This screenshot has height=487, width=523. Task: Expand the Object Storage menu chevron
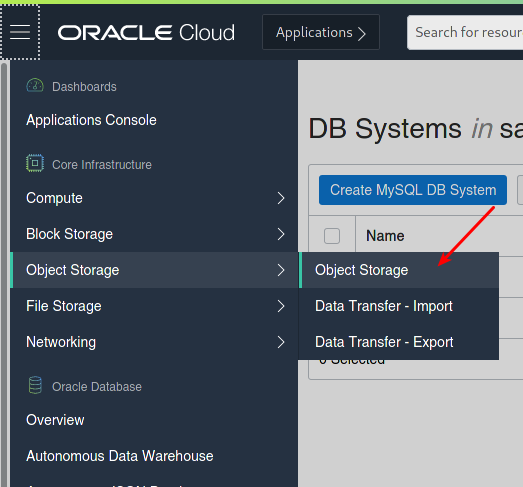(x=281, y=270)
